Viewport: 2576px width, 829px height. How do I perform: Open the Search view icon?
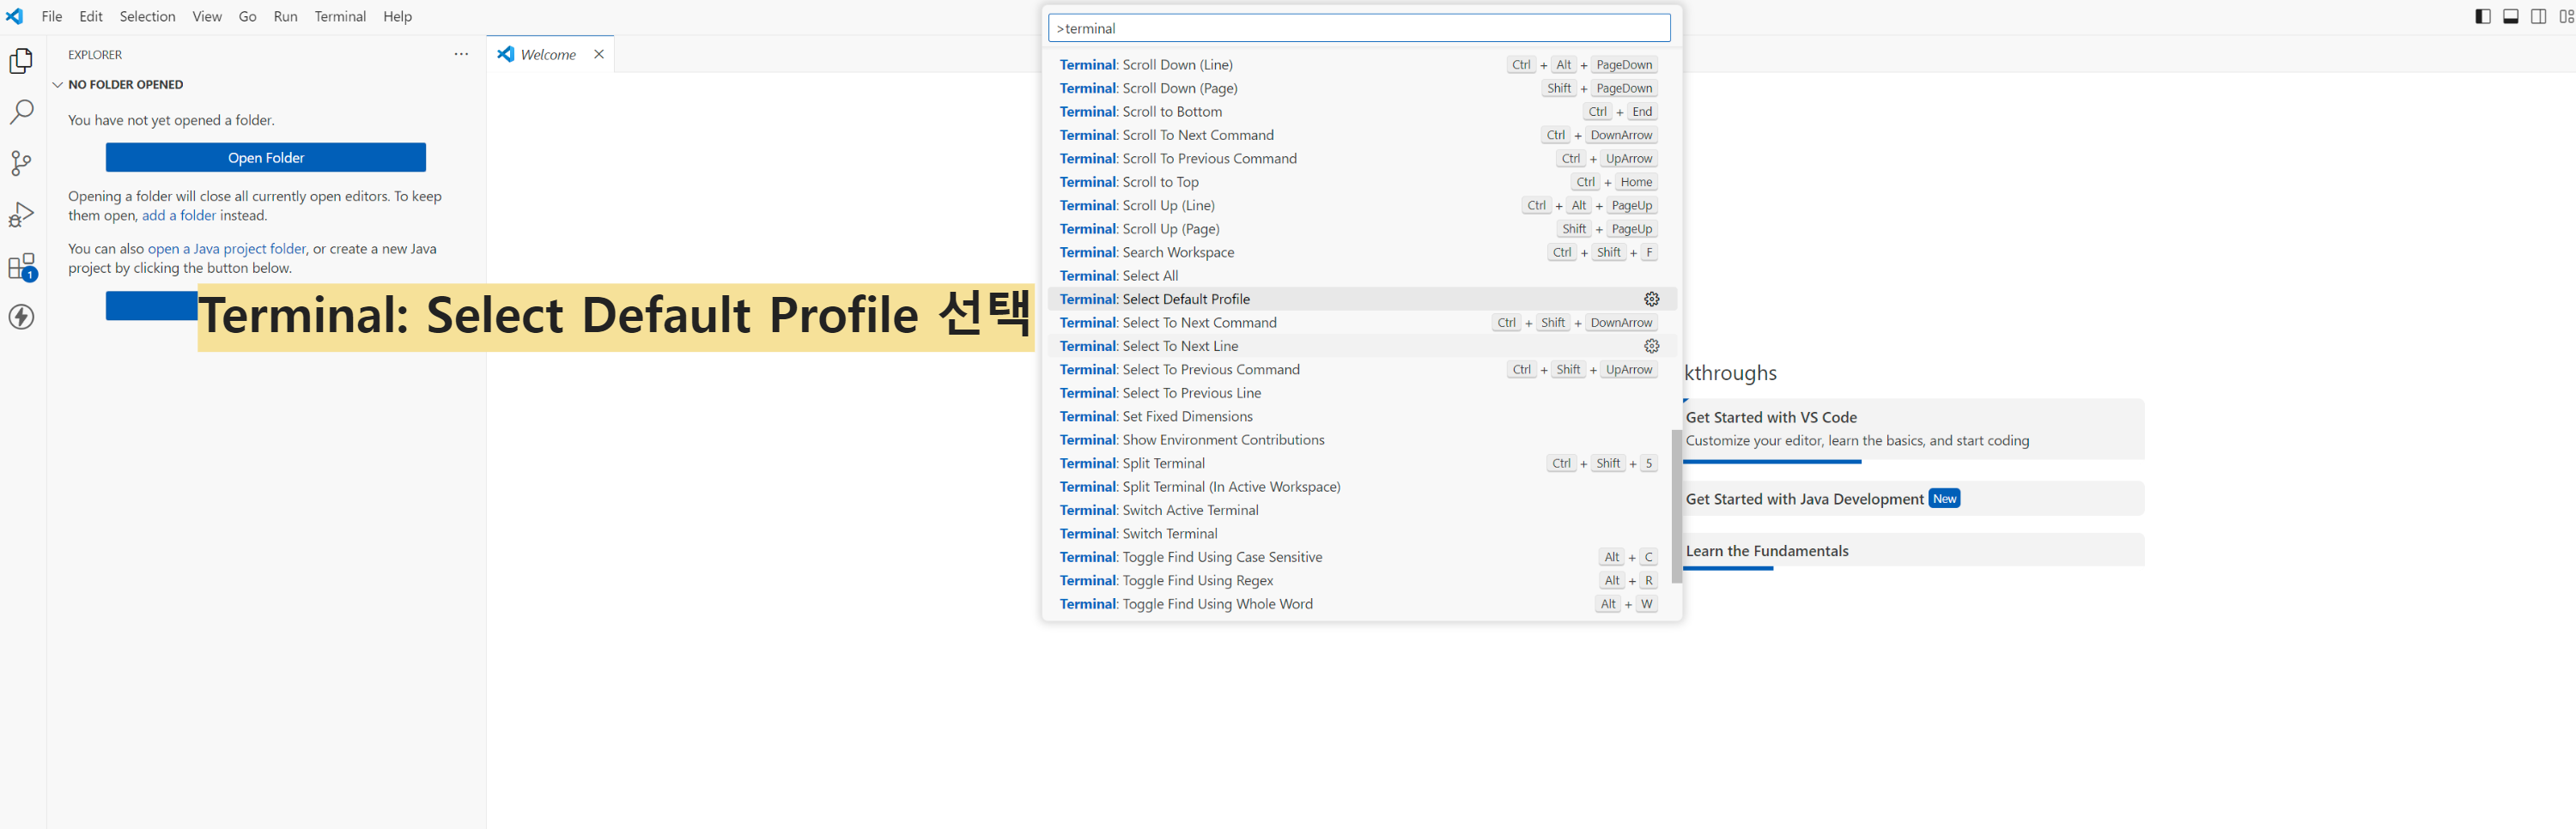tap(21, 111)
